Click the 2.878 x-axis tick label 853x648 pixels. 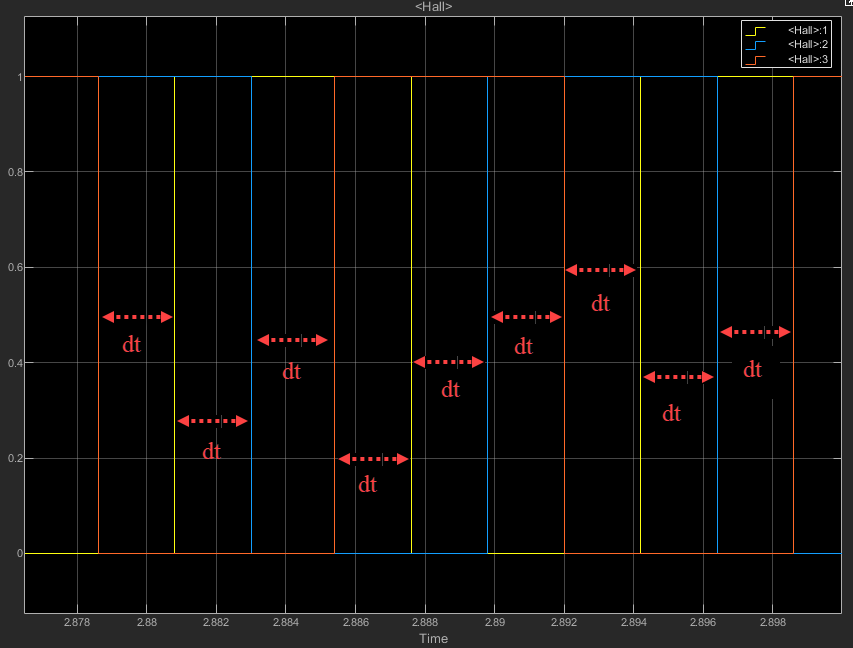pyautogui.click(x=77, y=622)
